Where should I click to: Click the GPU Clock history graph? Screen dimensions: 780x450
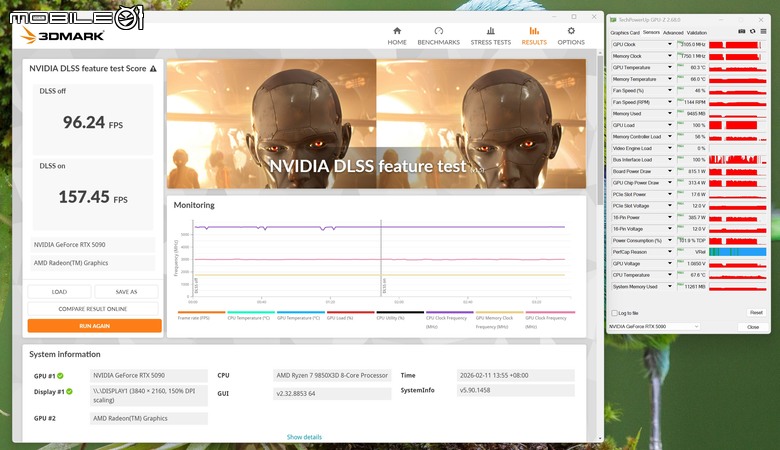[737, 45]
